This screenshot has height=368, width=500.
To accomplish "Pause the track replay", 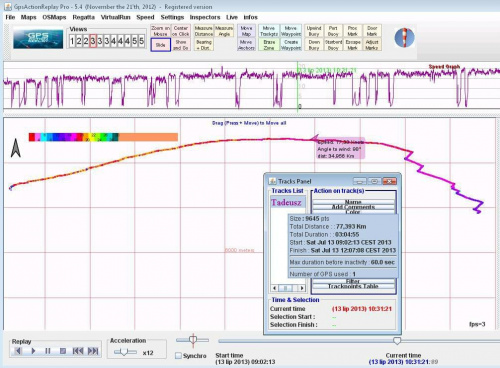I will (48, 351).
